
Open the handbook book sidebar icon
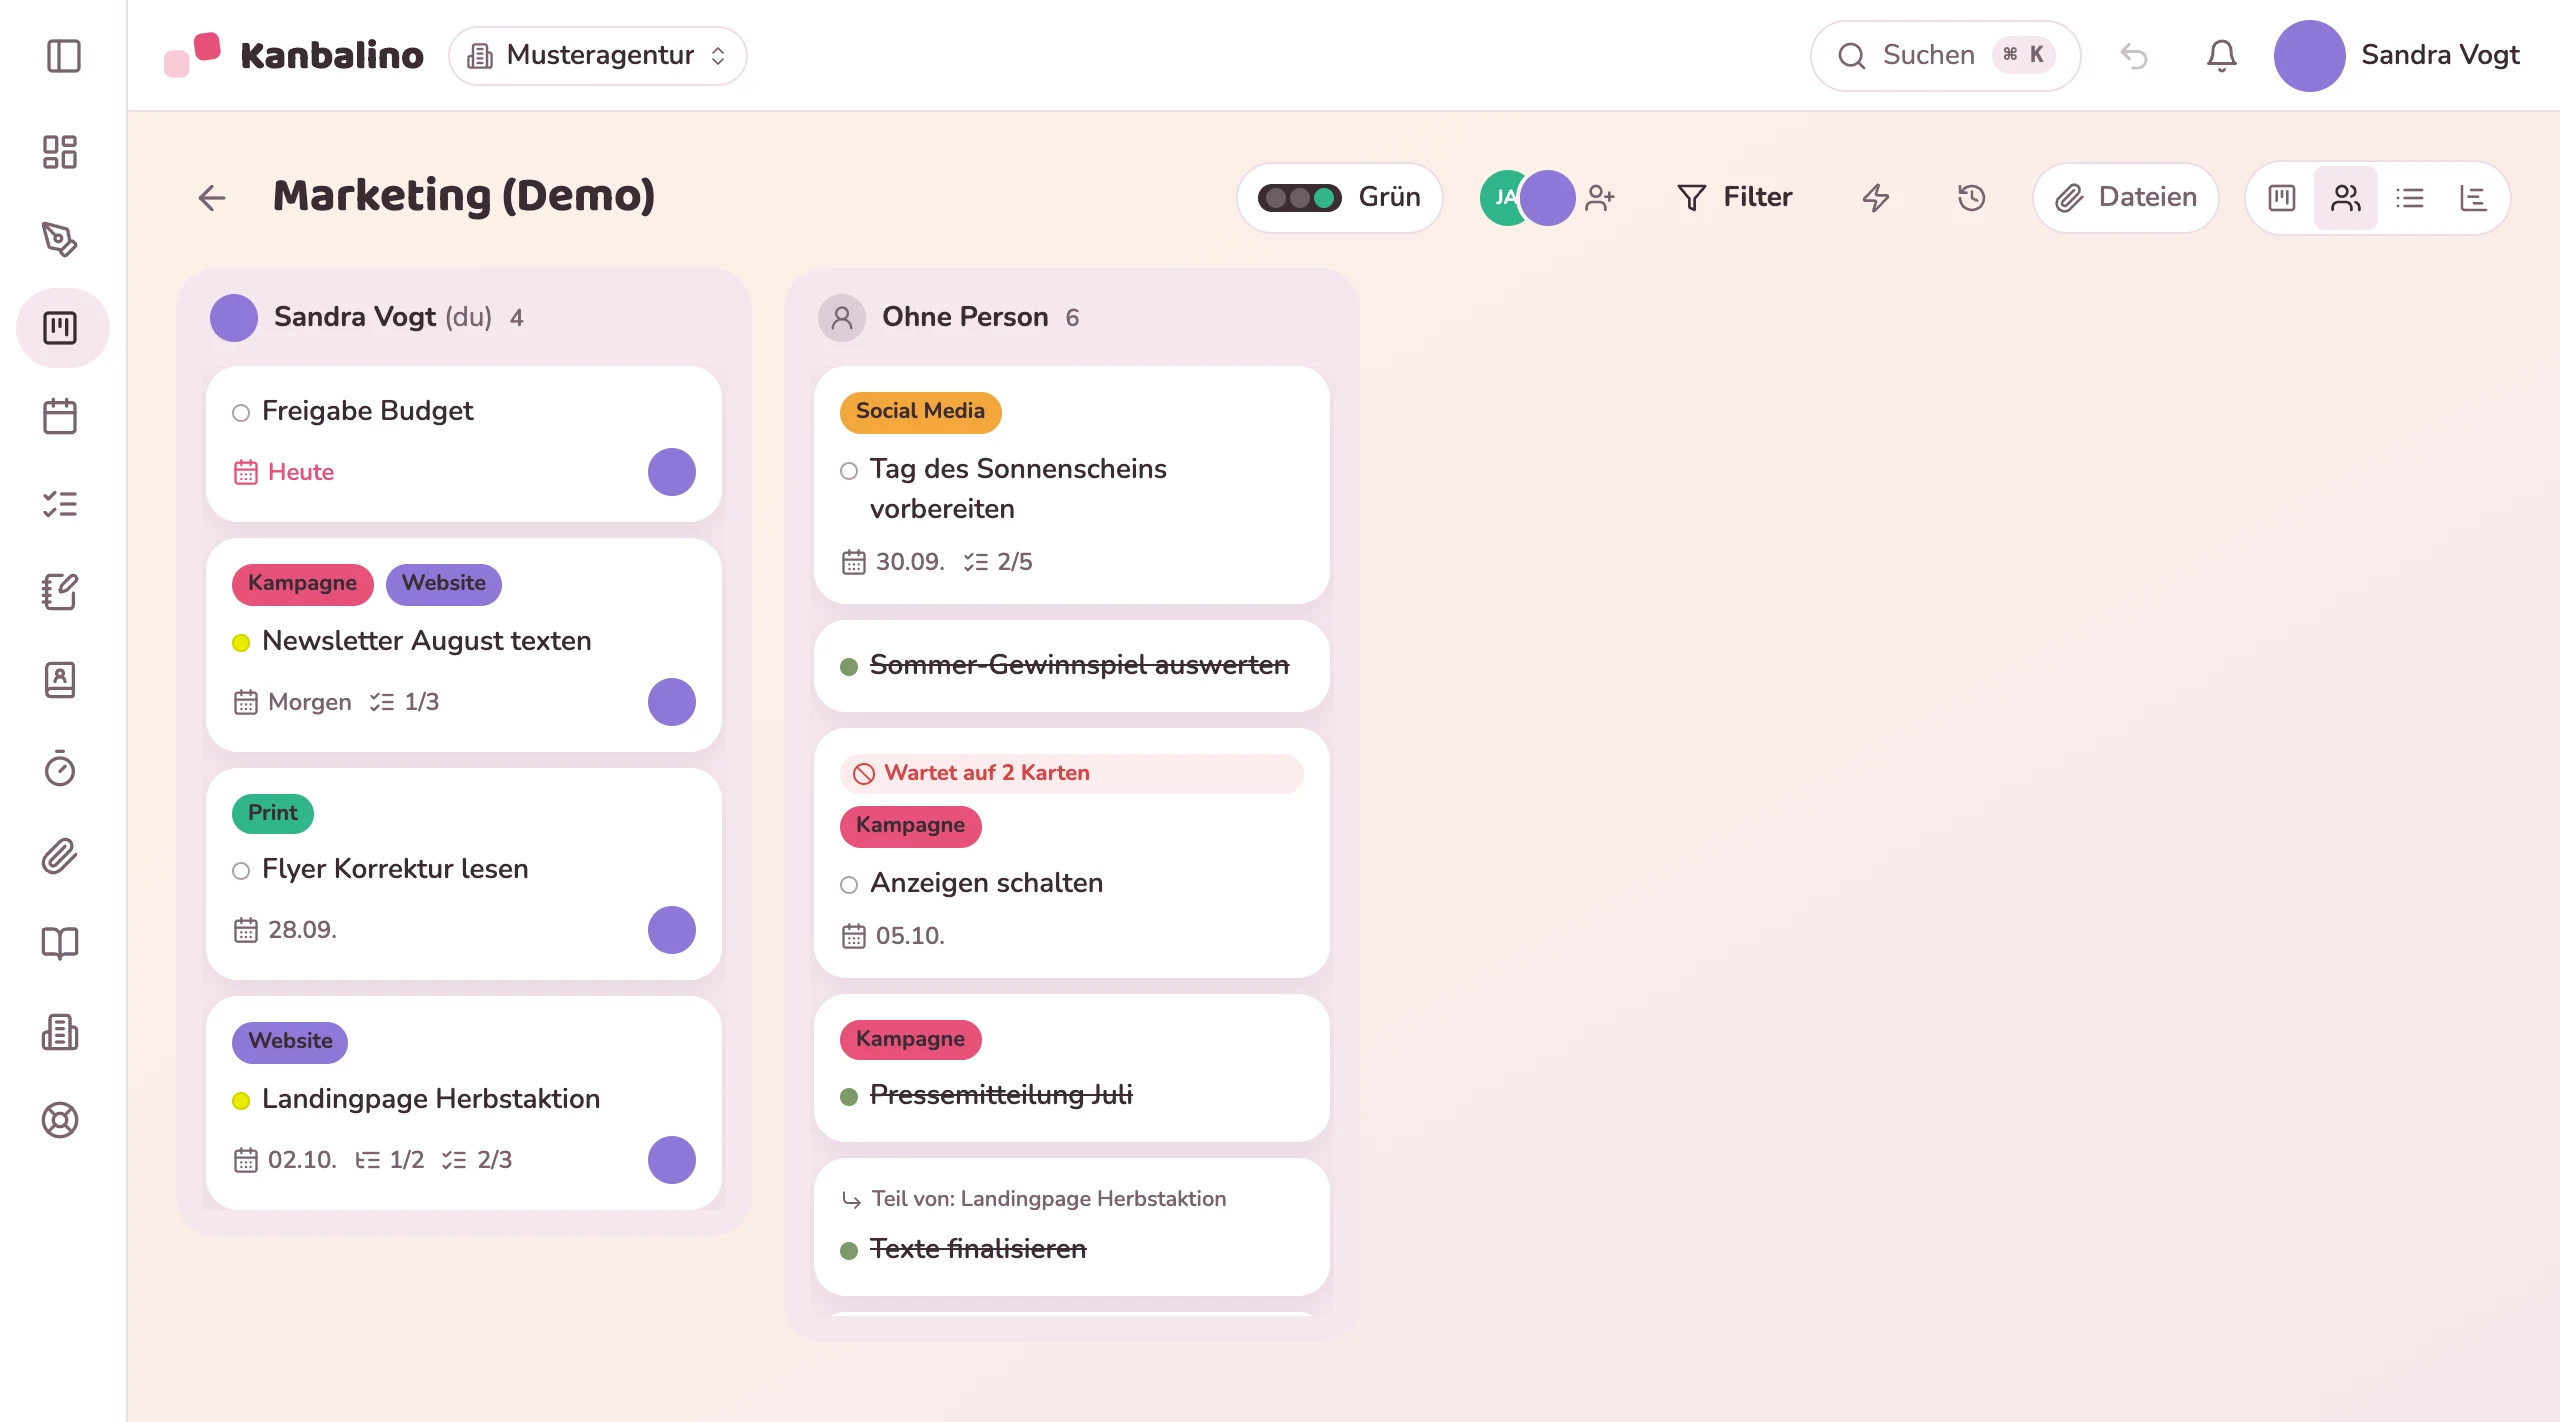(x=60, y=944)
